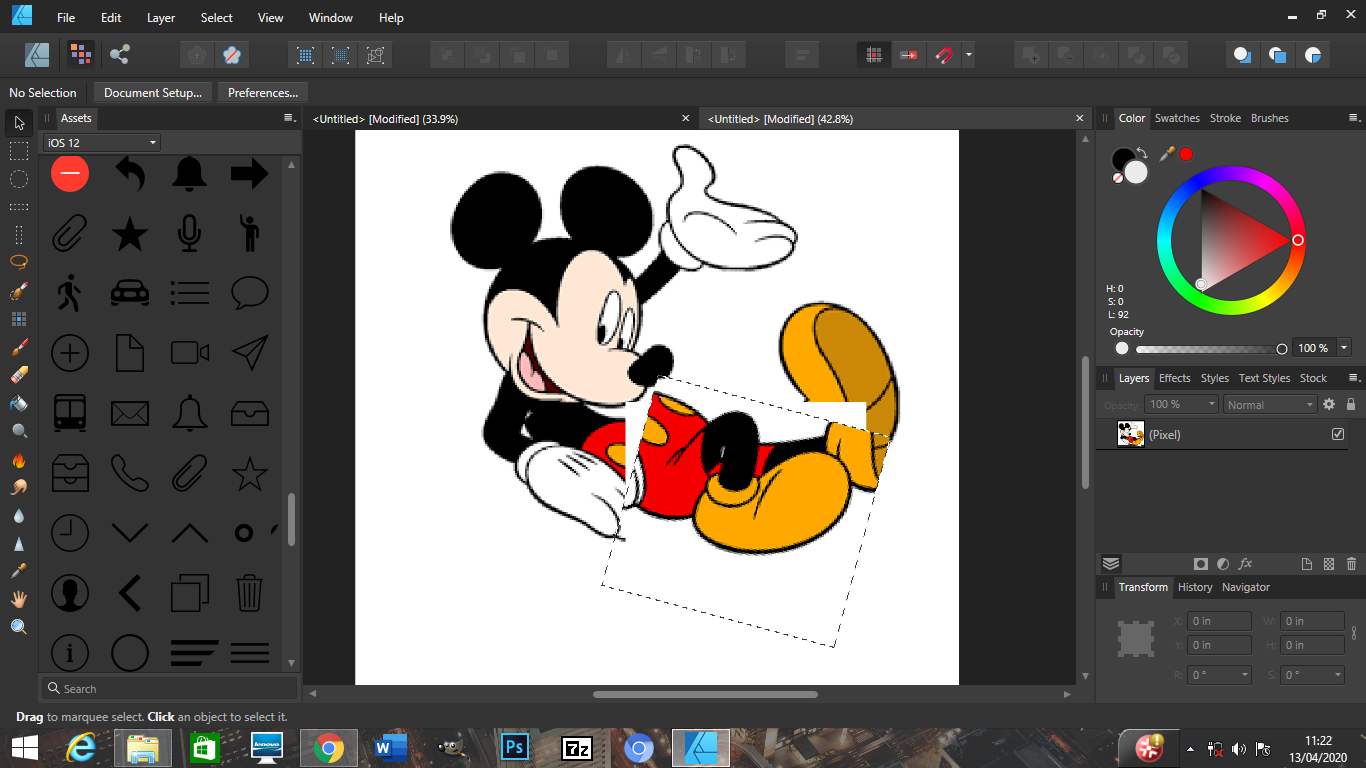Pick the Pixel tool grid icon
Viewport: 1366px width, 768px height.
tap(19, 319)
